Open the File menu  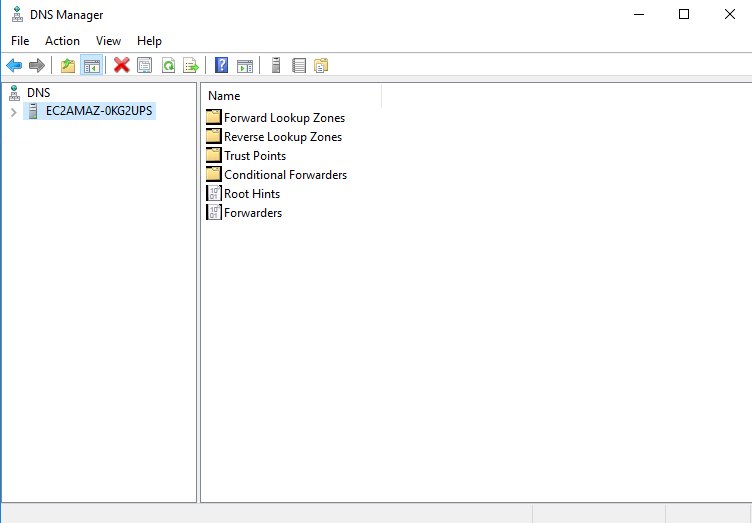click(x=20, y=41)
